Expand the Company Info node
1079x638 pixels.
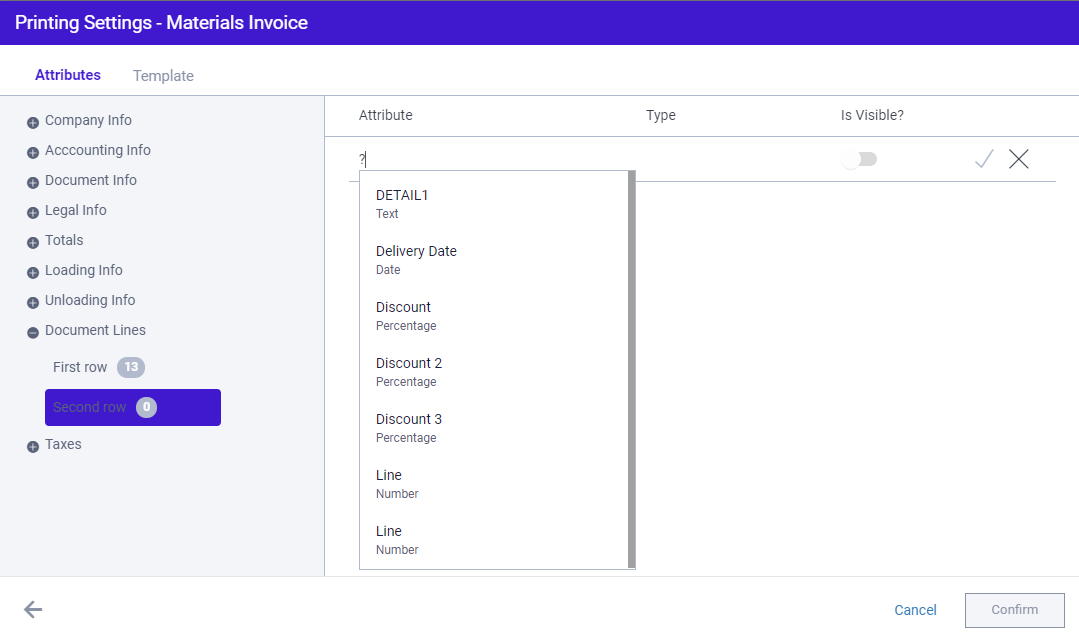(32, 123)
